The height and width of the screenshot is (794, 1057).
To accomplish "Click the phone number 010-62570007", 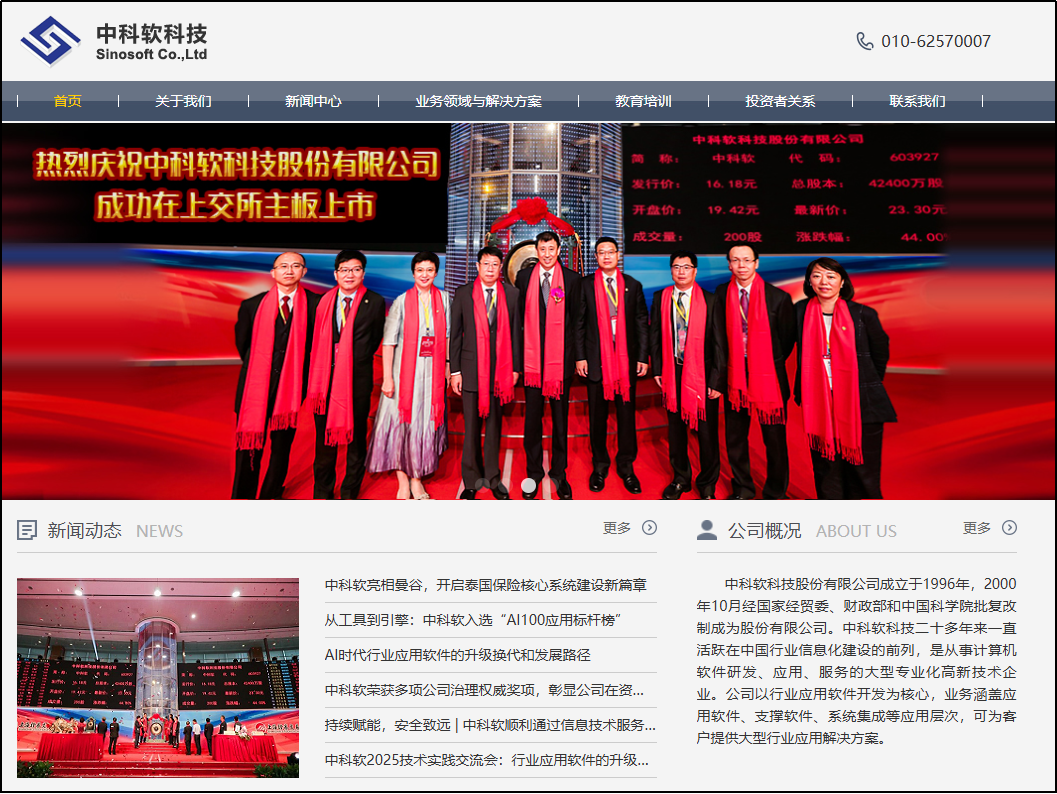I will (x=936, y=41).
